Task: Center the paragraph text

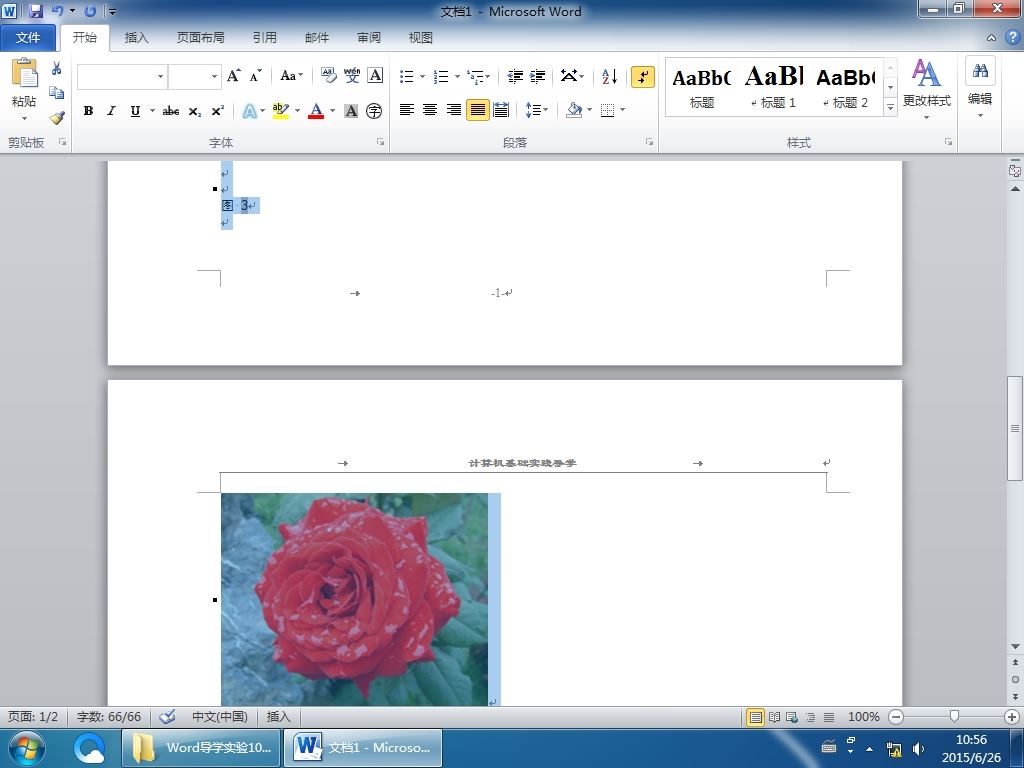Action: click(430, 110)
